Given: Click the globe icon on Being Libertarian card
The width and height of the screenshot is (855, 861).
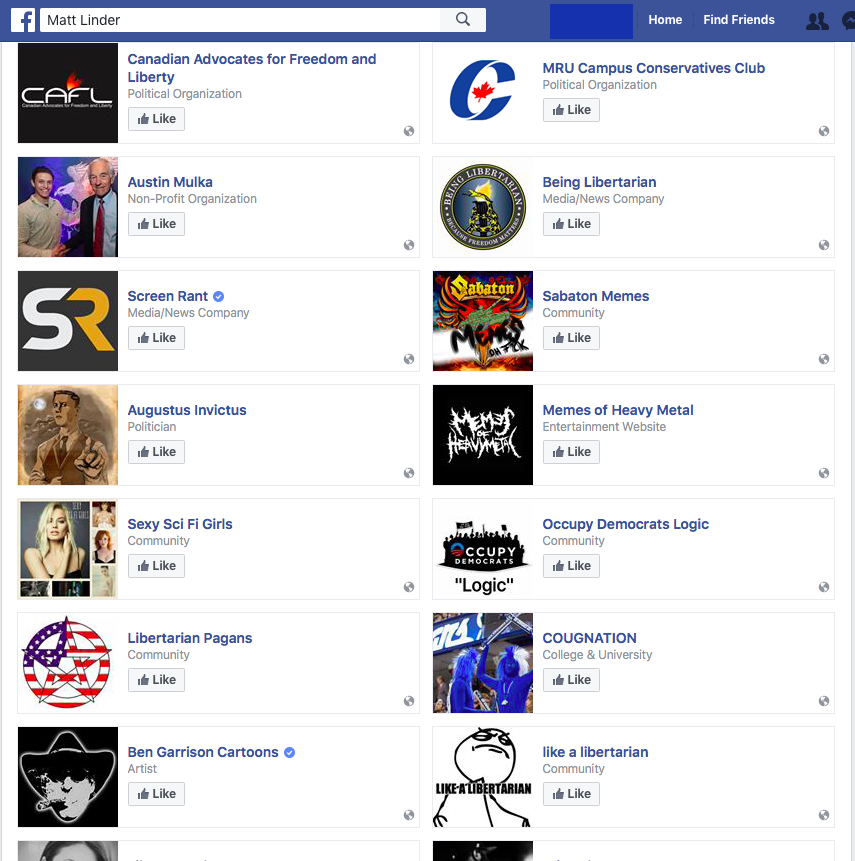Looking at the screenshot, I should 824,245.
